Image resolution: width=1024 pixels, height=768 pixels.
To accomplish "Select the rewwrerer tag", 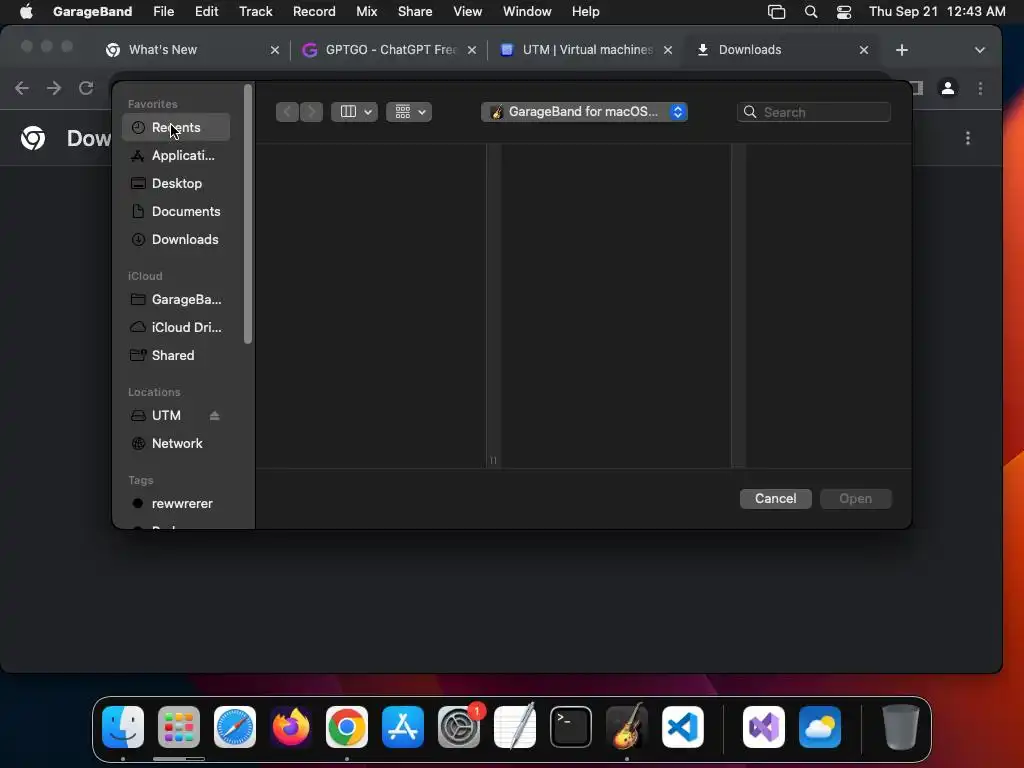I will point(176,504).
